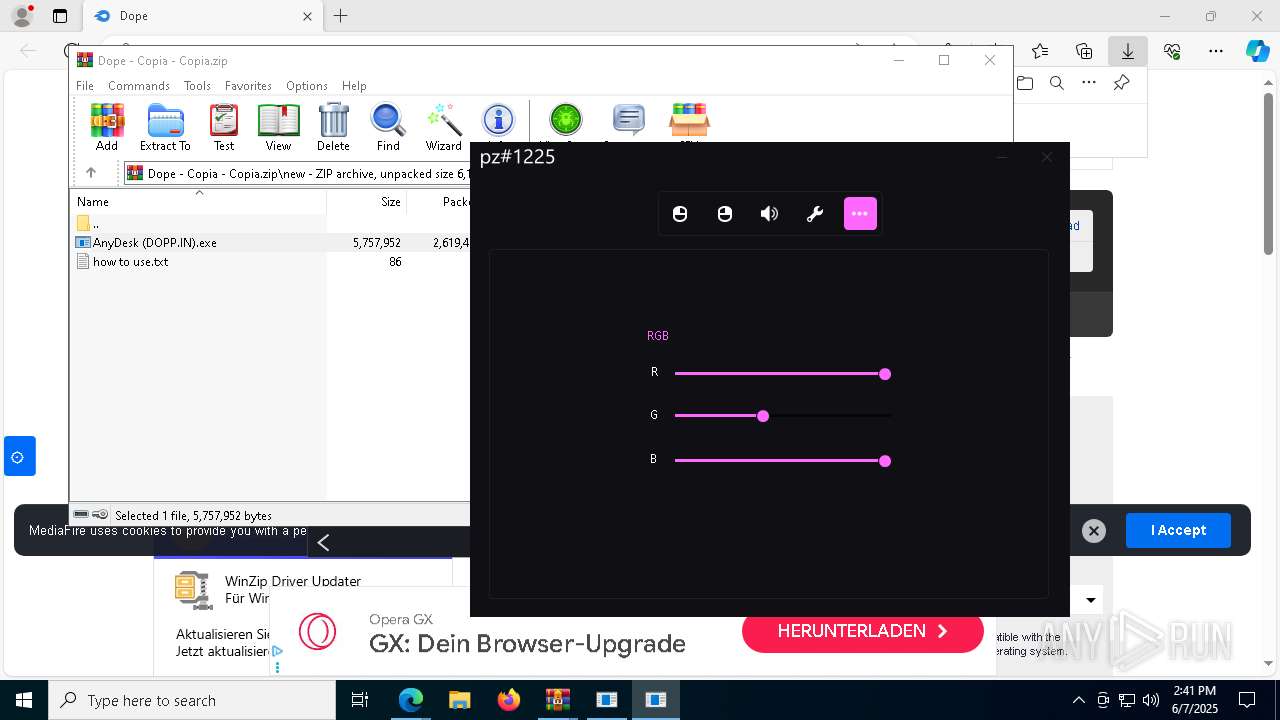Select the sound speaker tab in pz#1225
The height and width of the screenshot is (720, 1280).
point(769,214)
